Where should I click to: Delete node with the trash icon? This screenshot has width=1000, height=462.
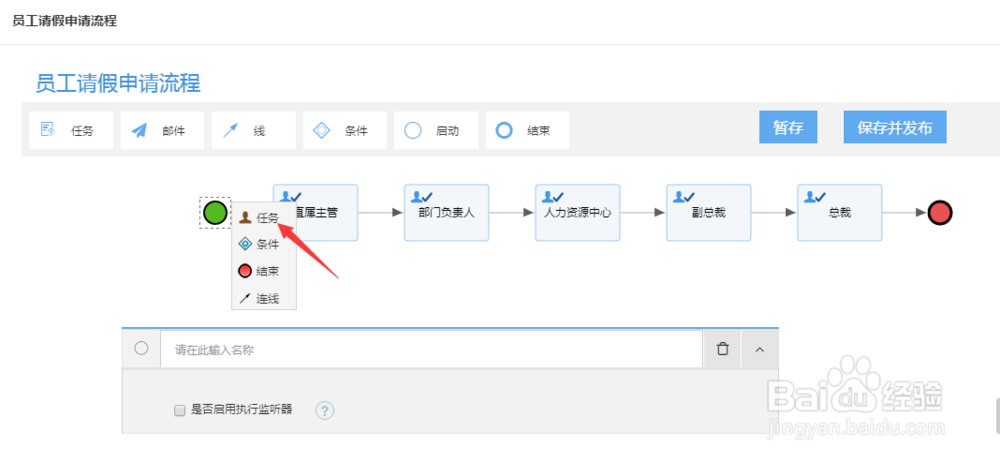click(723, 349)
